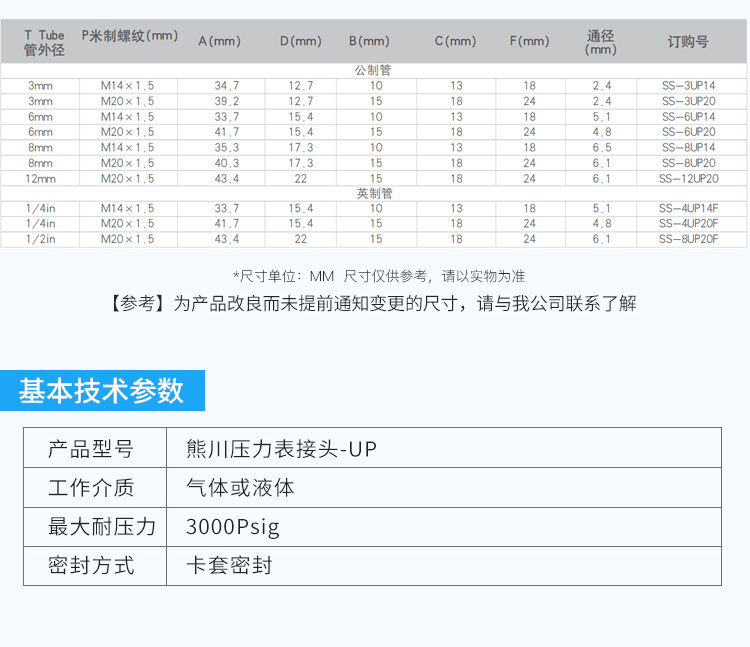Click the 通径(mm) column header
The height and width of the screenshot is (647, 750).
pos(601,43)
